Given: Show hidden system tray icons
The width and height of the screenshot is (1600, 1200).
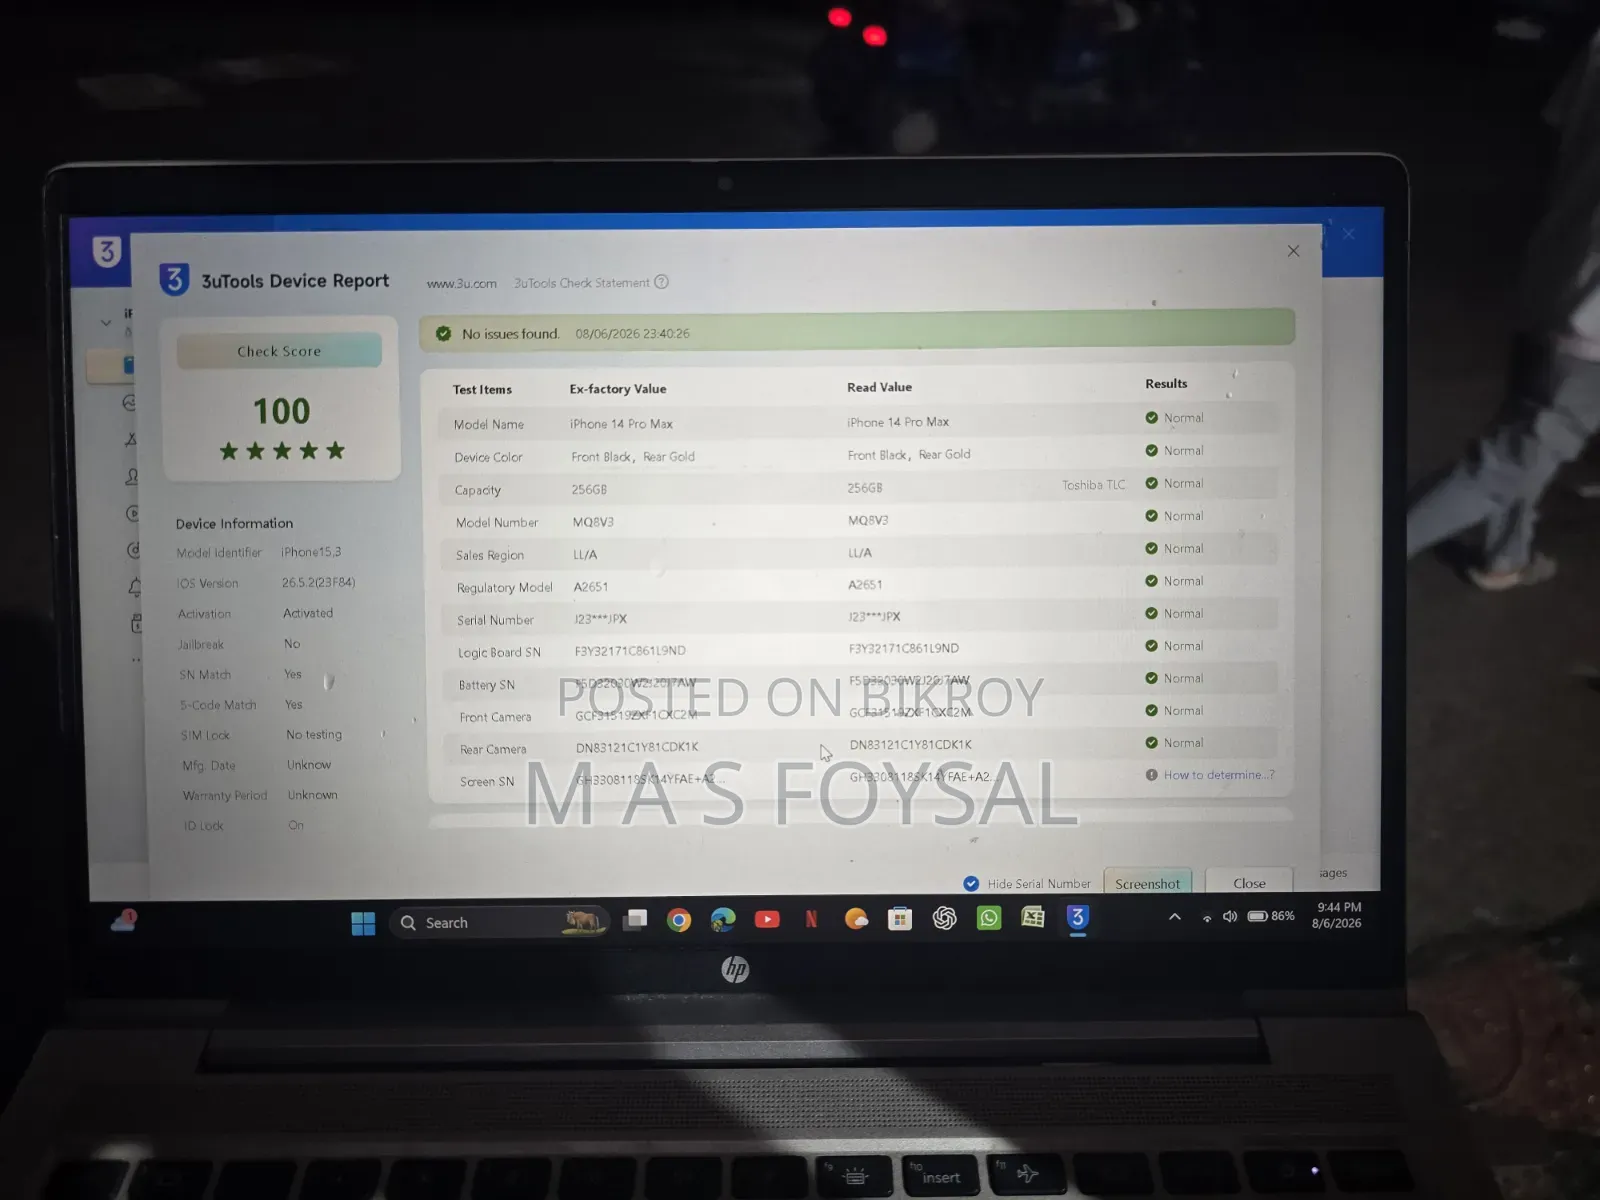Looking at the screenshot, I should click(1175, 917).
